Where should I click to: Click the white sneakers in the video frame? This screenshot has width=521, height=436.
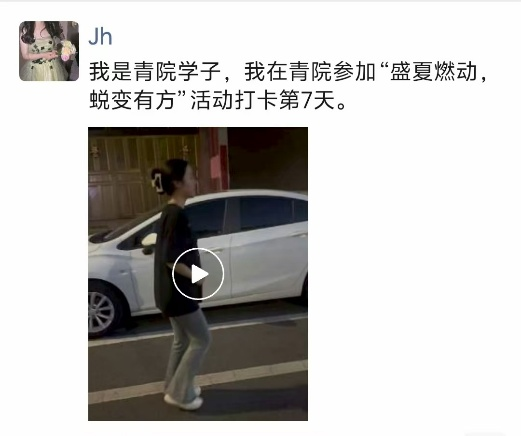[x=186, y=399]
